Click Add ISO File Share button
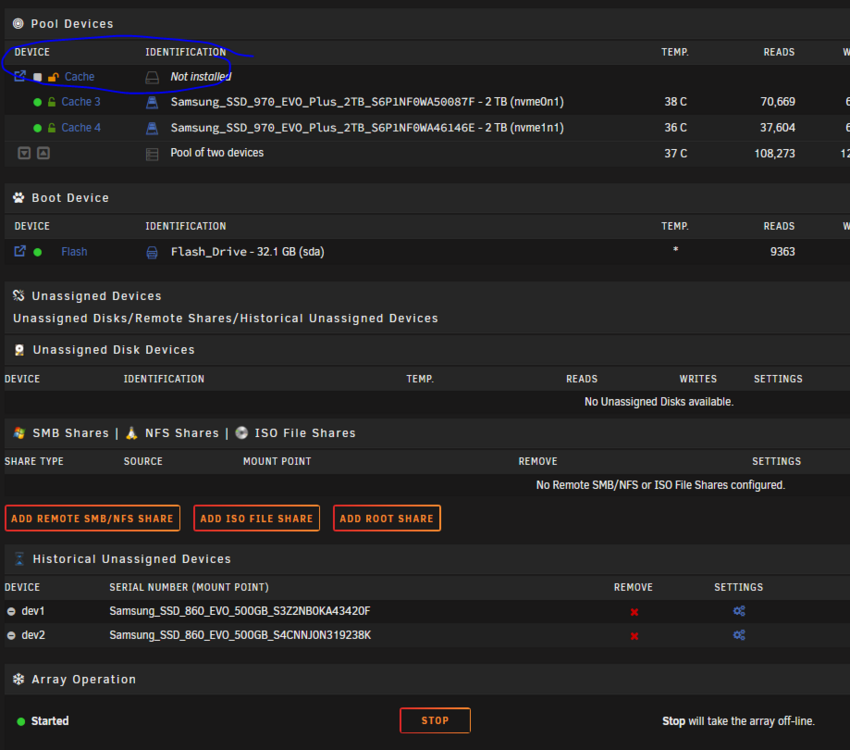This screenshot has height=750, width=850. tap(256, 518)
